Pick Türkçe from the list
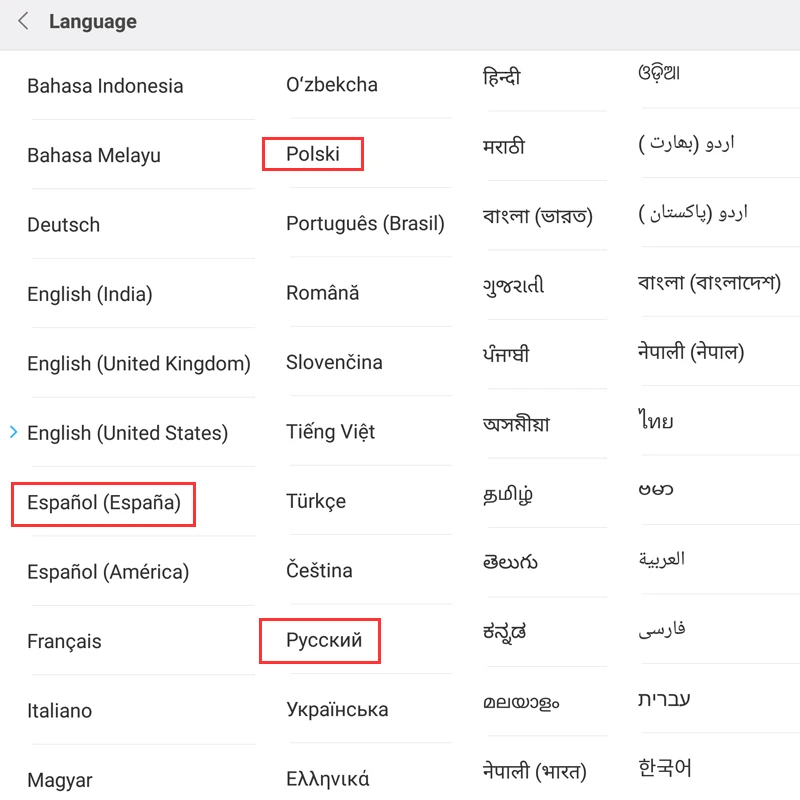The width and height of the screenshot is (800, 800). pos(316,501)
